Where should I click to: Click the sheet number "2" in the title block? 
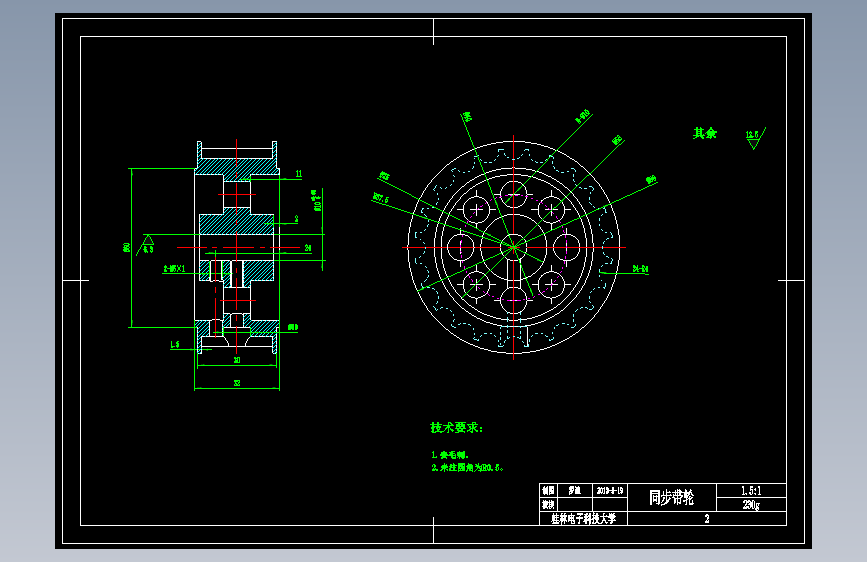pyautogui.click(x=707, y=519)
